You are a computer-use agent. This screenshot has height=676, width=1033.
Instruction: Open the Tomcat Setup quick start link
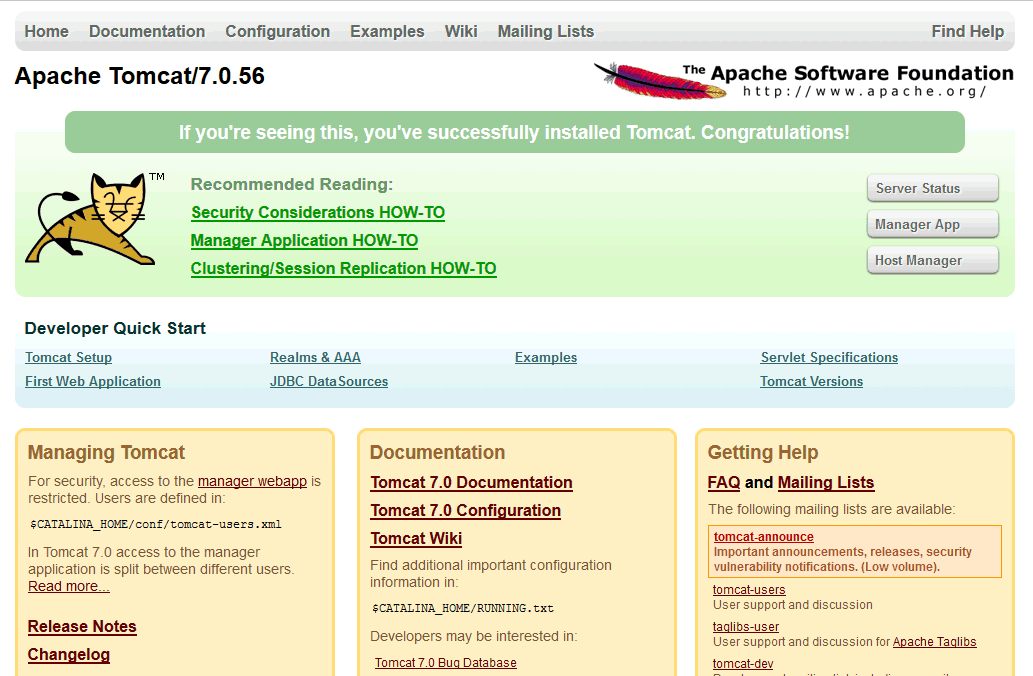(x=69, y=357)
